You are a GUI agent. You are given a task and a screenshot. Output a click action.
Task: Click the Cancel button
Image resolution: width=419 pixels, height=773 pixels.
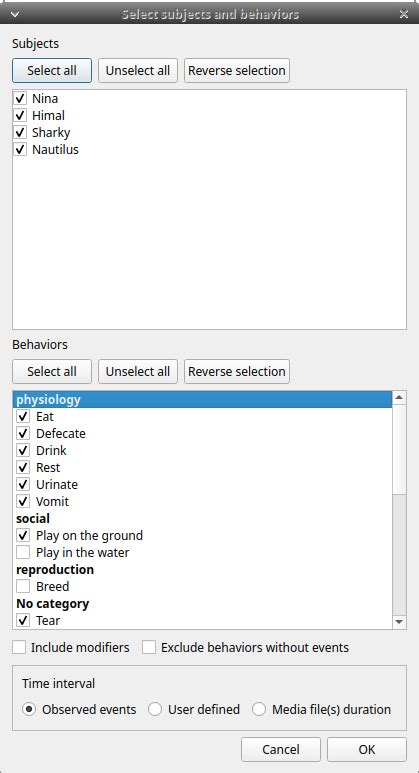[x=281, y=749]
